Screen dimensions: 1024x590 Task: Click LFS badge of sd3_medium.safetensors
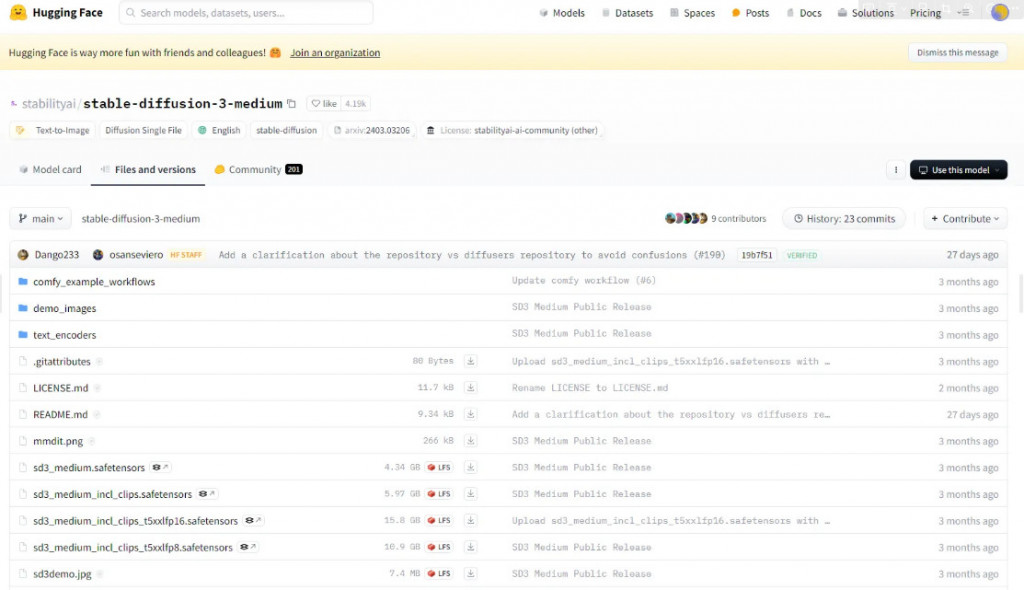click(x=439, y=467)
